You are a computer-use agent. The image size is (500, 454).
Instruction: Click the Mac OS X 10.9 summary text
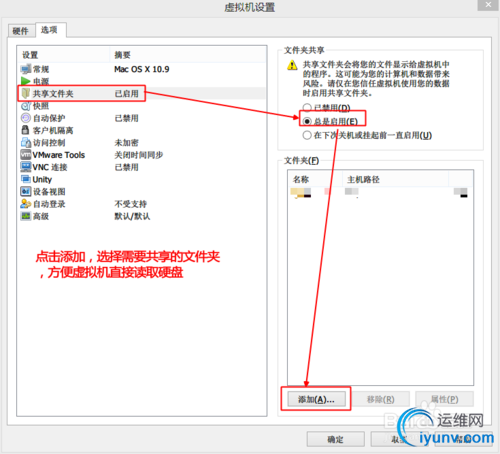click(142, 69)
